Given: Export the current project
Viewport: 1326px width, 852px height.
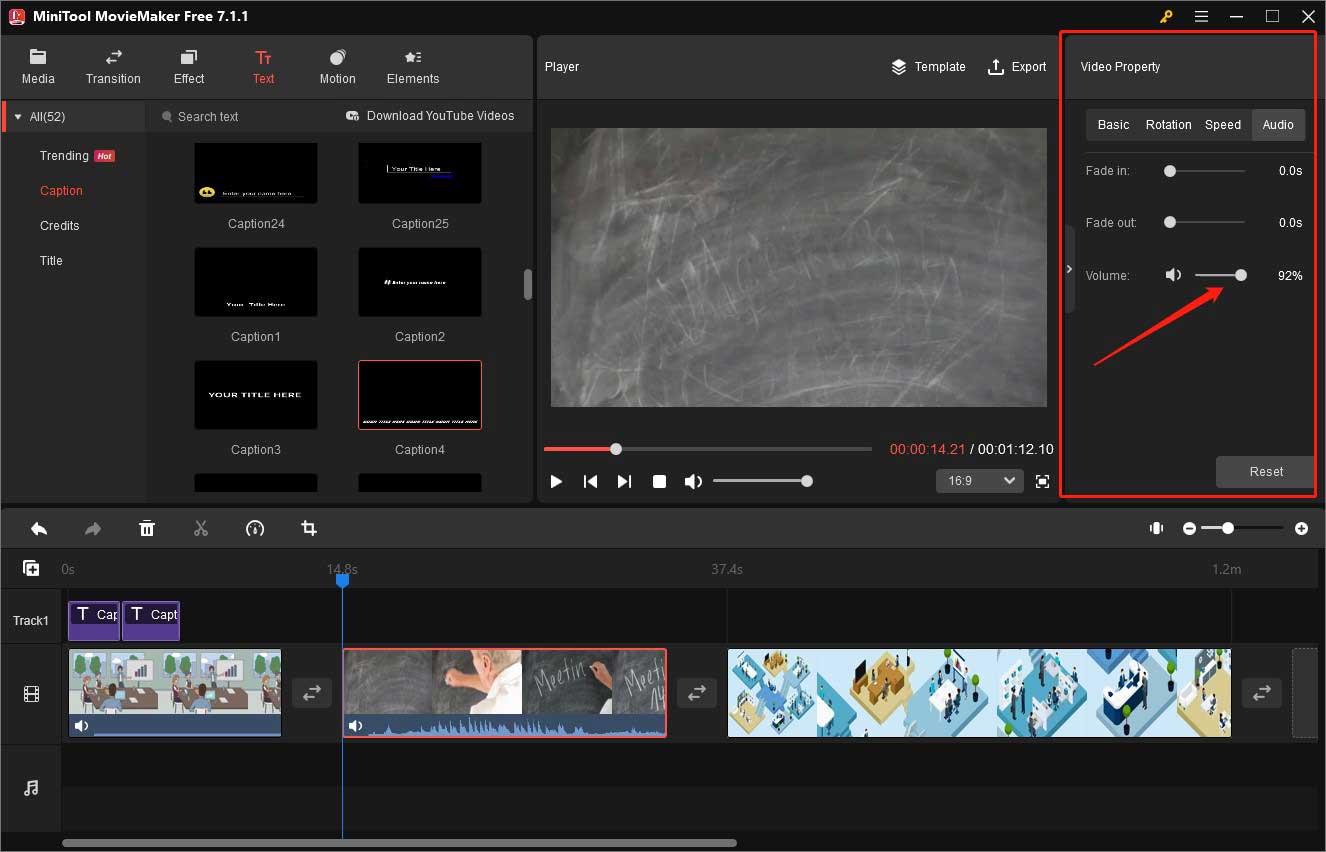Looking at the screenshot, I should (1017, 67).
